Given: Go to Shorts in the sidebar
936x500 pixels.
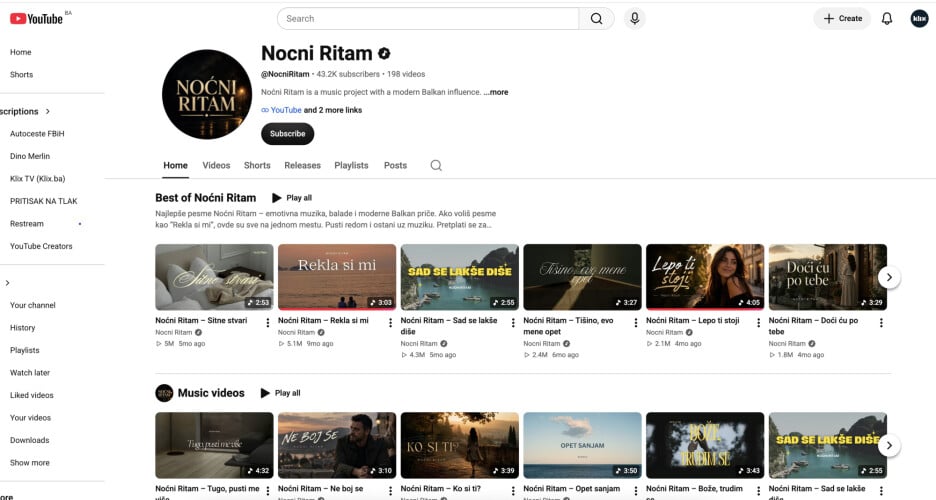Looking at the screenshot, I should coord(21,75).
